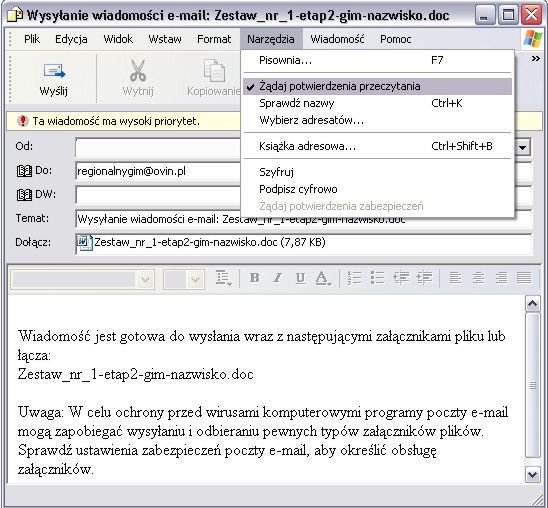Open Książka adresowa... from menu
This screenshot has height=508, width=548.
click(377, 146)
